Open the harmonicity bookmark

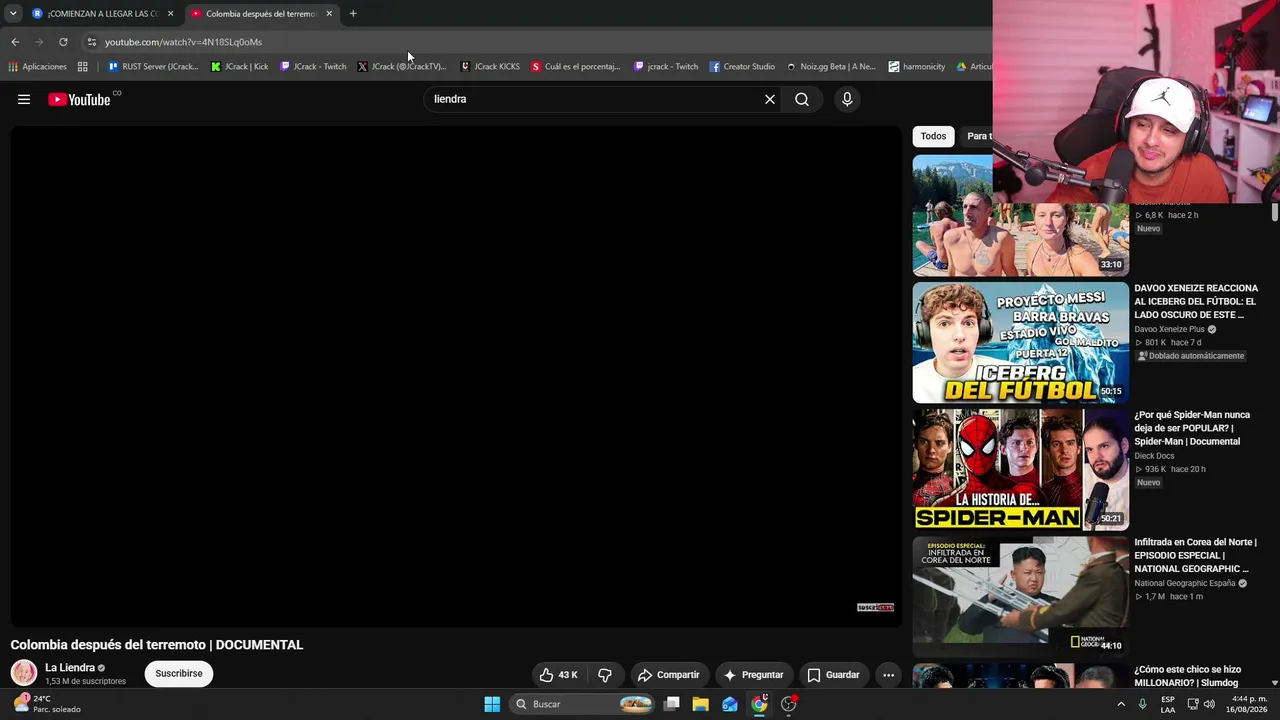(916, 67)
